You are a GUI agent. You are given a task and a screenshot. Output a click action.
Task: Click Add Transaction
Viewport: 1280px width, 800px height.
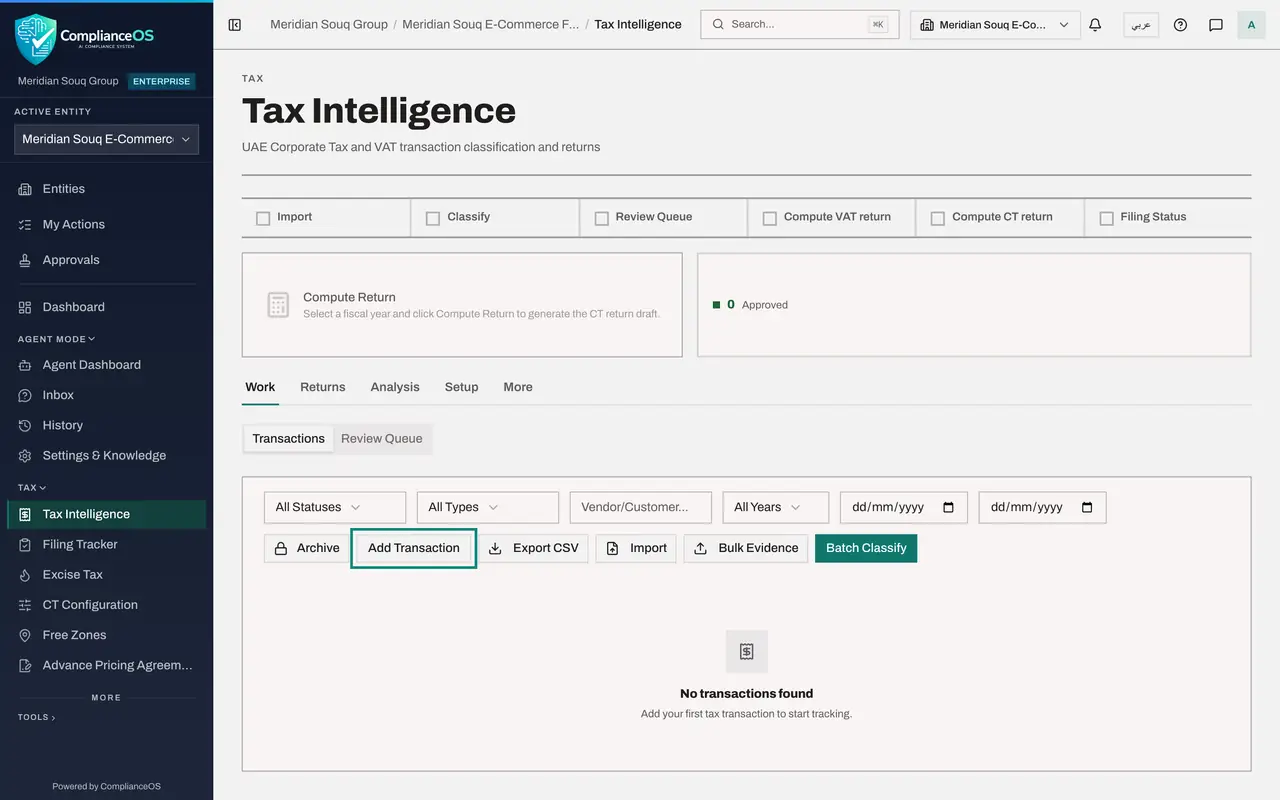click(x=414, y=548)
